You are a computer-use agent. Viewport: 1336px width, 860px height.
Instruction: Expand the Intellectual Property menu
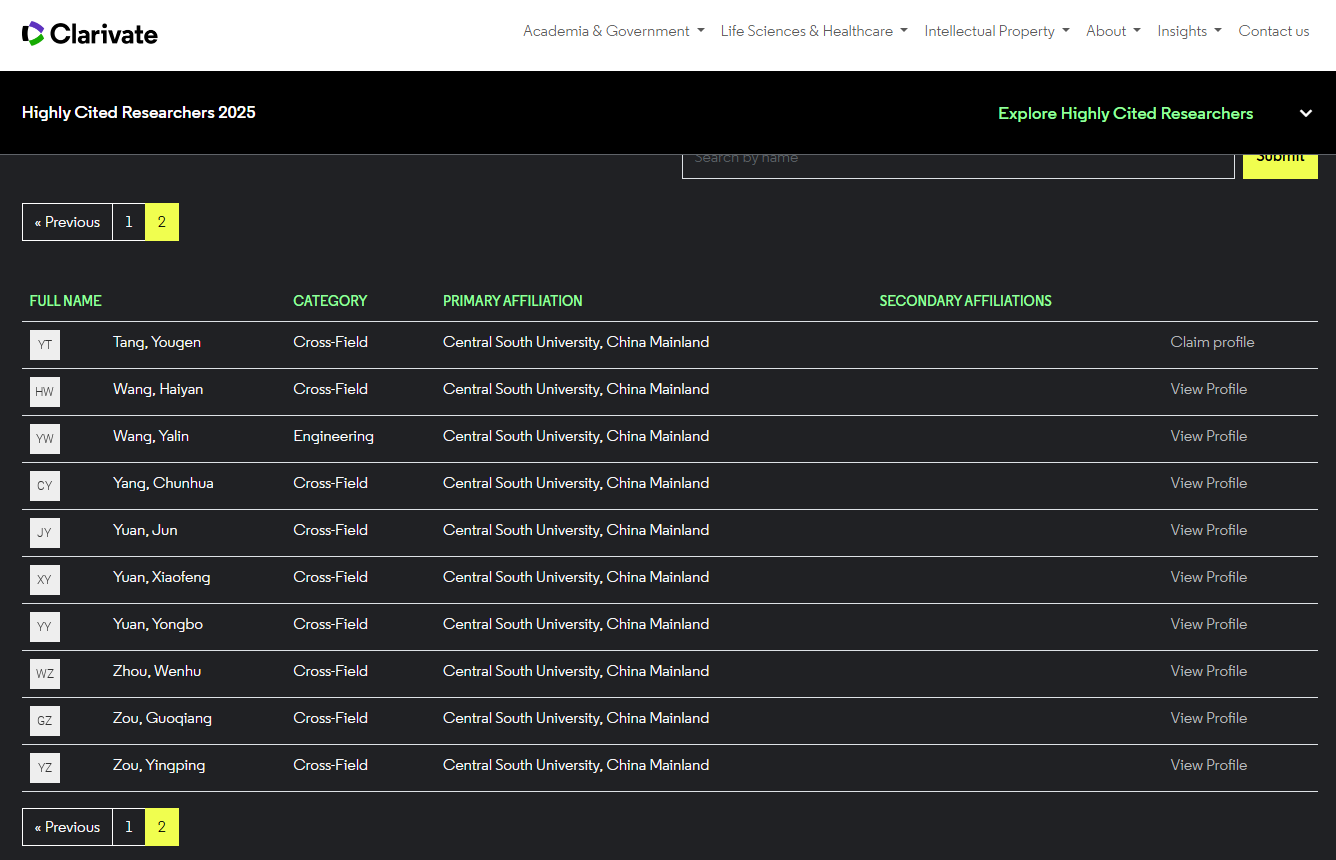996,31
